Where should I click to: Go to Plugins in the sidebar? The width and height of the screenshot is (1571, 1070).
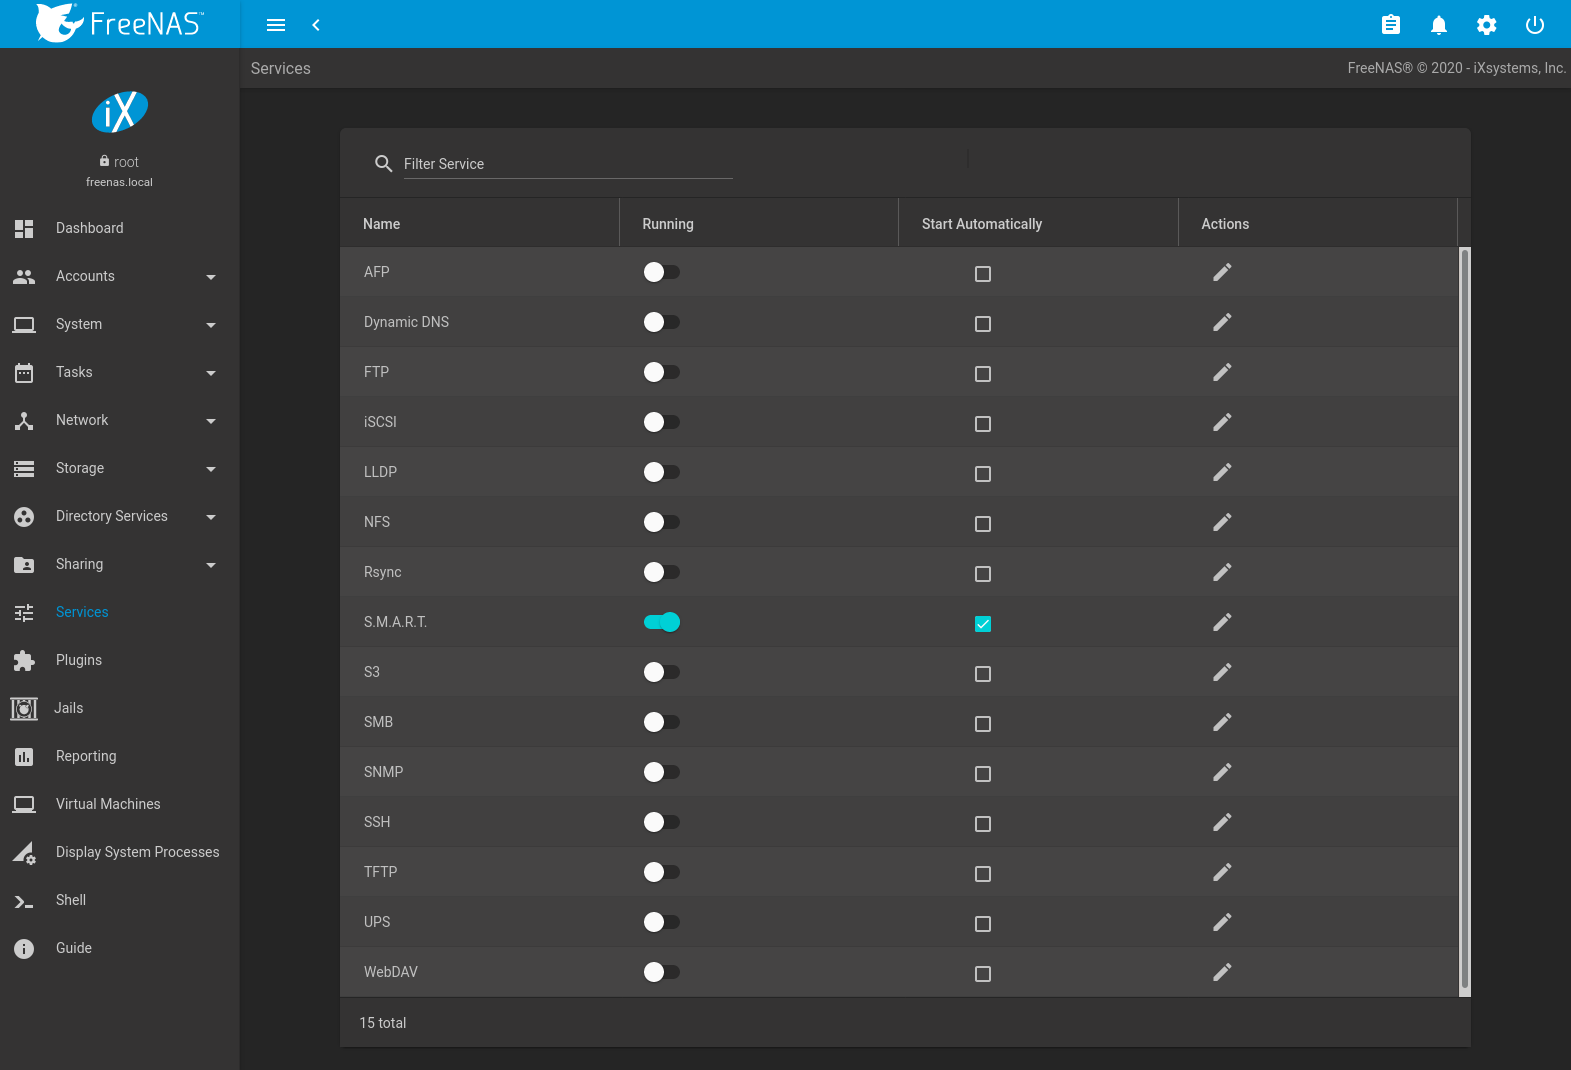click(x=79, y=660)
